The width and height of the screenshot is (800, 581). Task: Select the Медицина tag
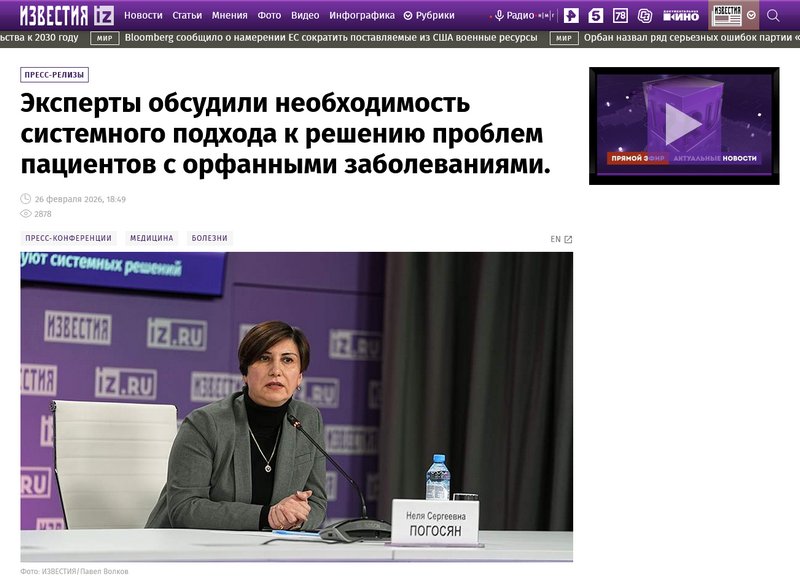152,238
